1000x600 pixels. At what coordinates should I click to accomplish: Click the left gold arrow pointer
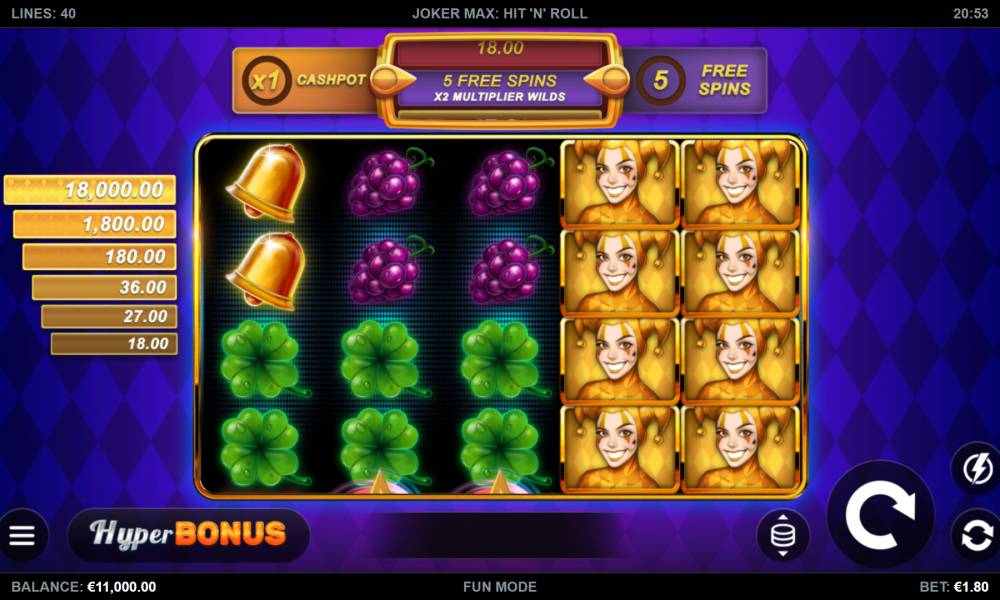click(393, 80)
